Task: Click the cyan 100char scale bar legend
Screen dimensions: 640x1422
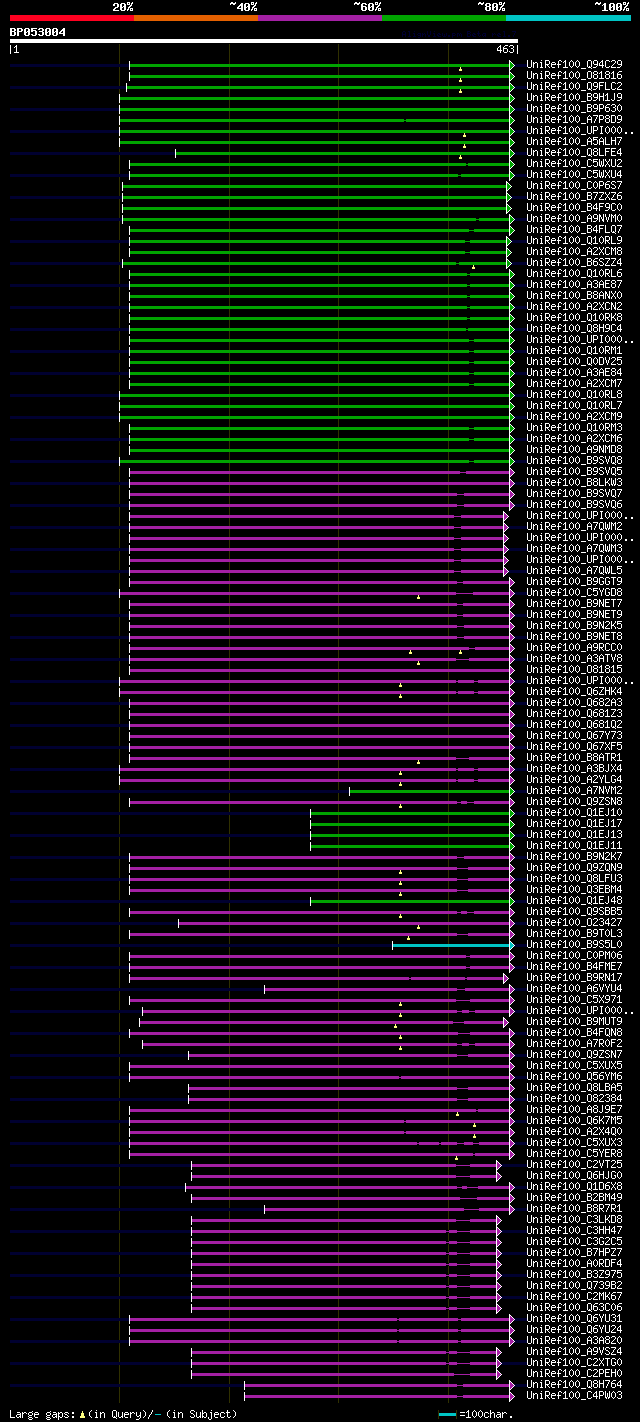Action: coord(447,1415)
